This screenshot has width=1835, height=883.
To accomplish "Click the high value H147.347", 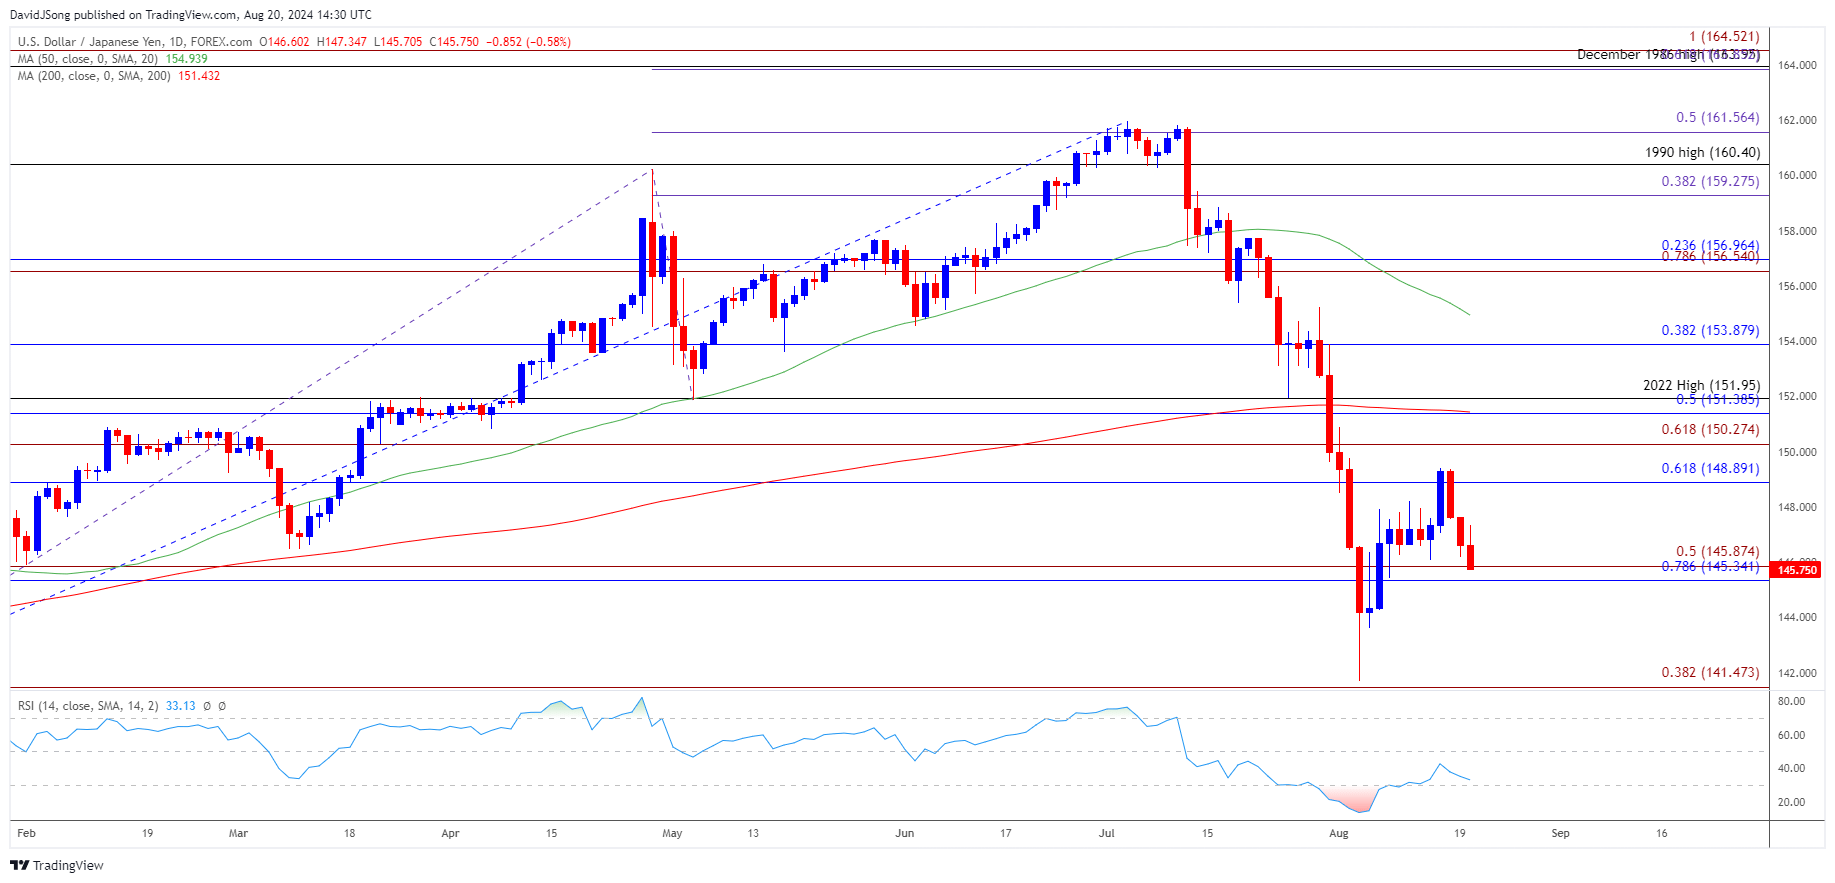I will tap(342, 42).
